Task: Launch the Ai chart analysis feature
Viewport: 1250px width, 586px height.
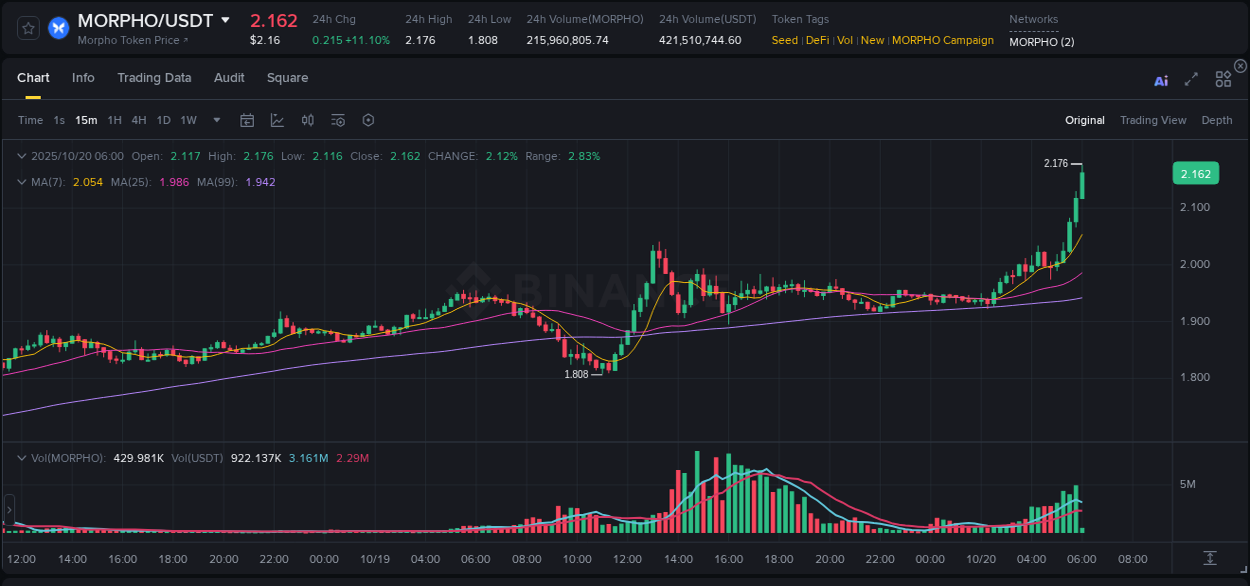Action: (x=1160, y=80)
